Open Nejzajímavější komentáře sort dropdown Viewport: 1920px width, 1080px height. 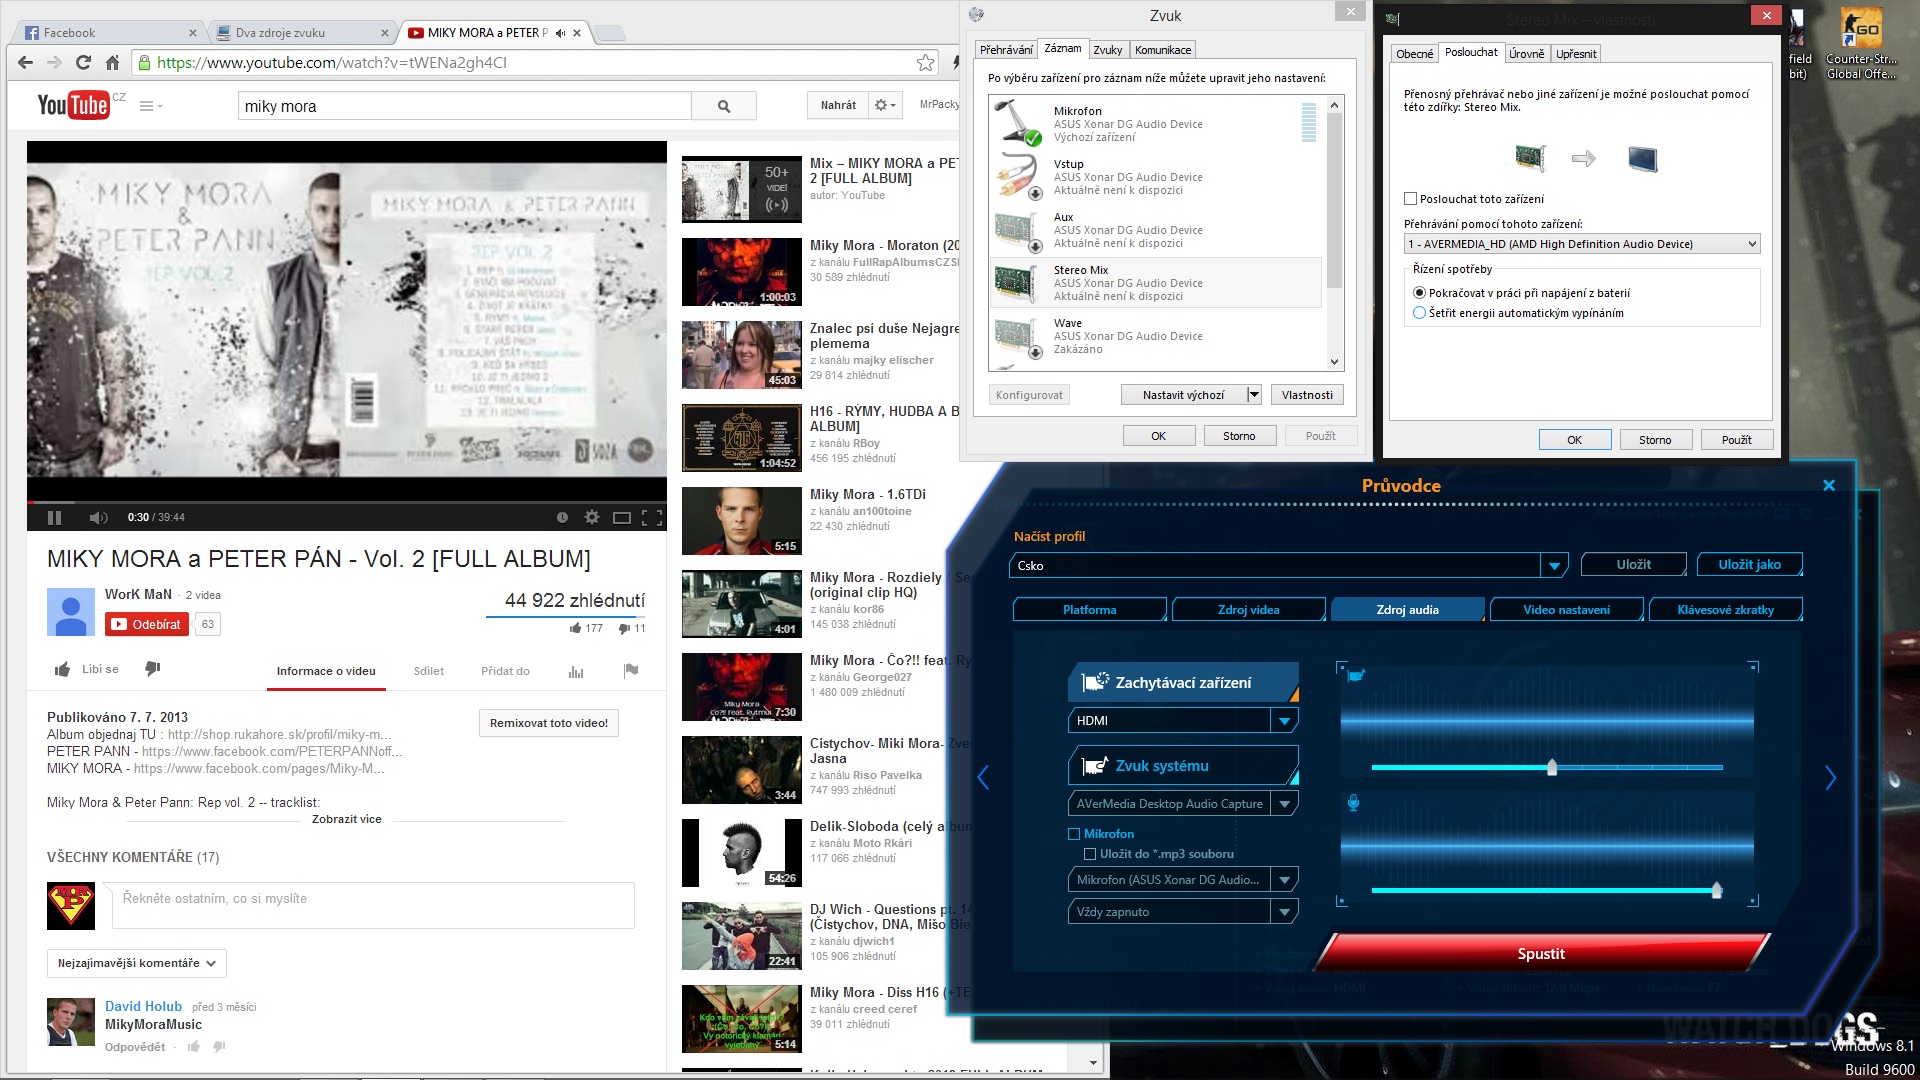(137, 963)
